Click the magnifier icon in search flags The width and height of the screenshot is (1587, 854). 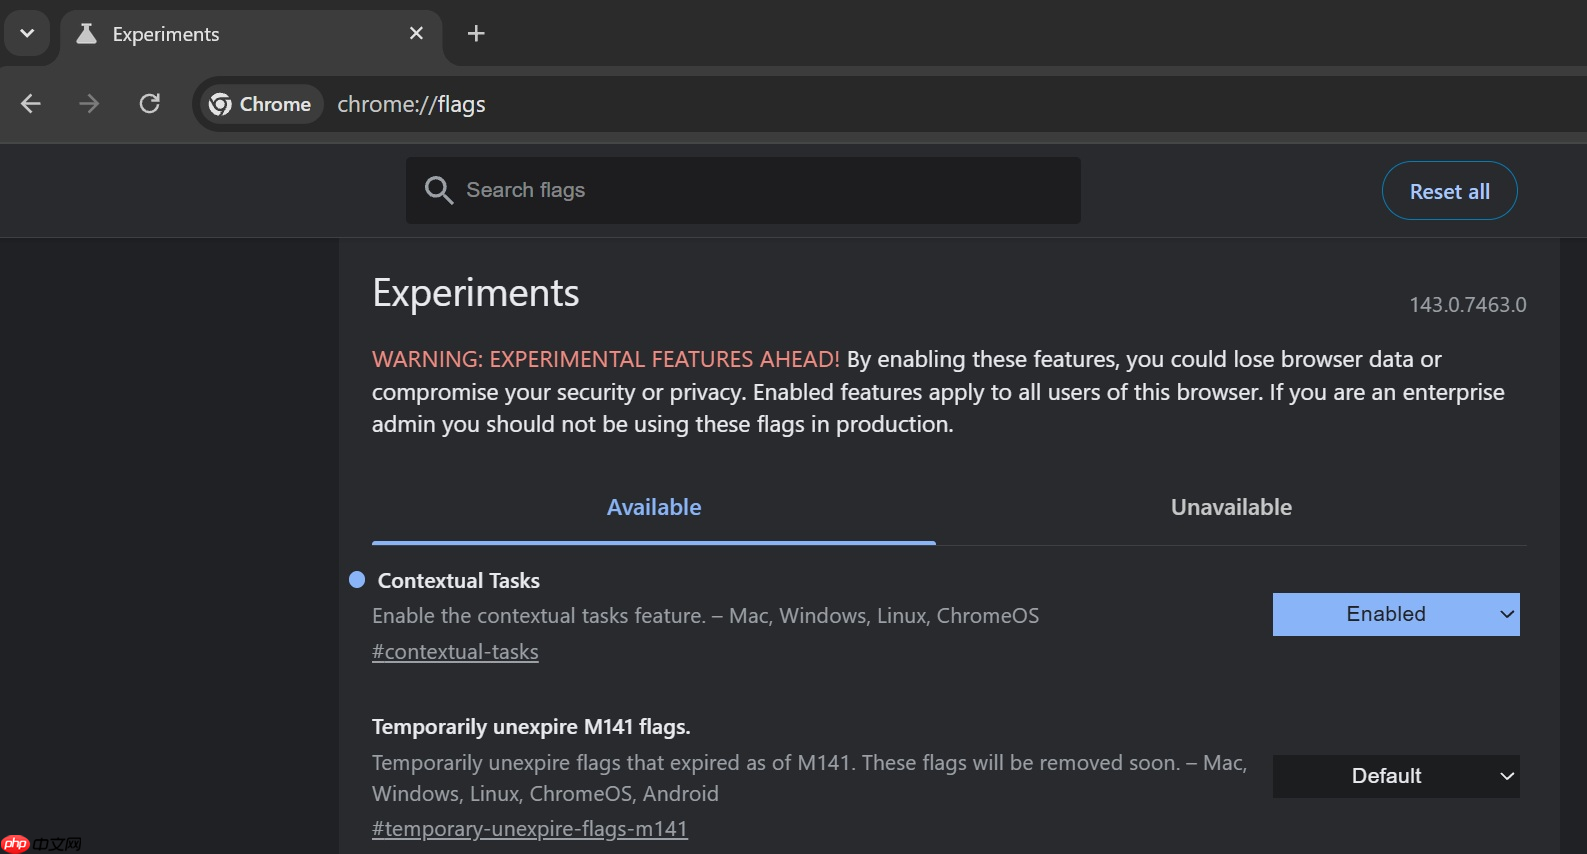click(x=438, y=190)
